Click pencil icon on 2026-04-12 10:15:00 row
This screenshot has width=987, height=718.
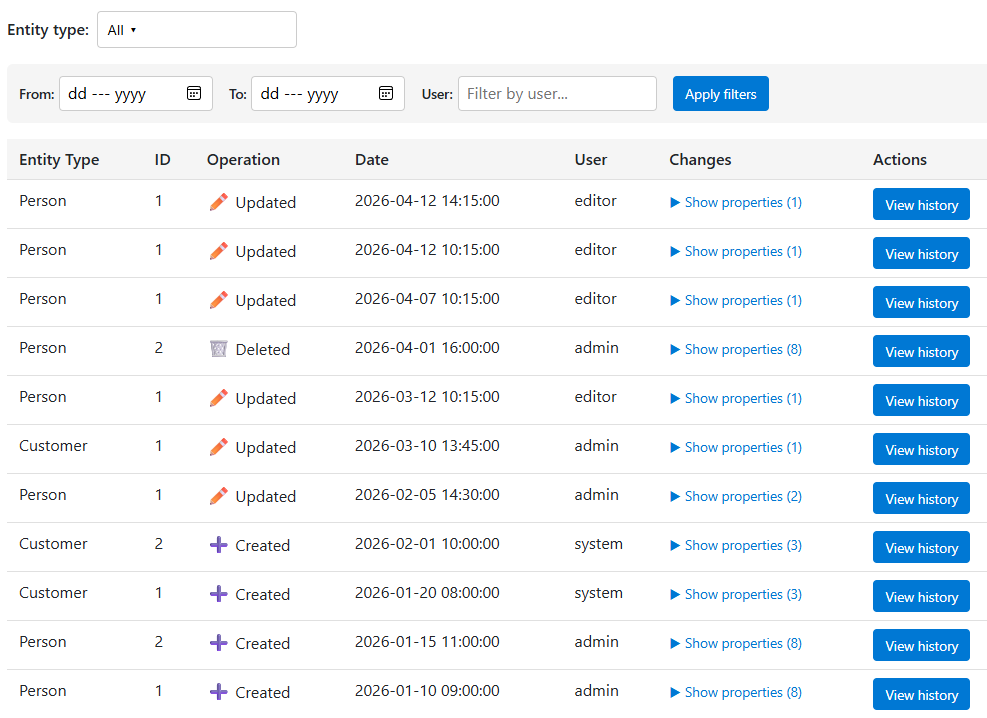point(218,251)
